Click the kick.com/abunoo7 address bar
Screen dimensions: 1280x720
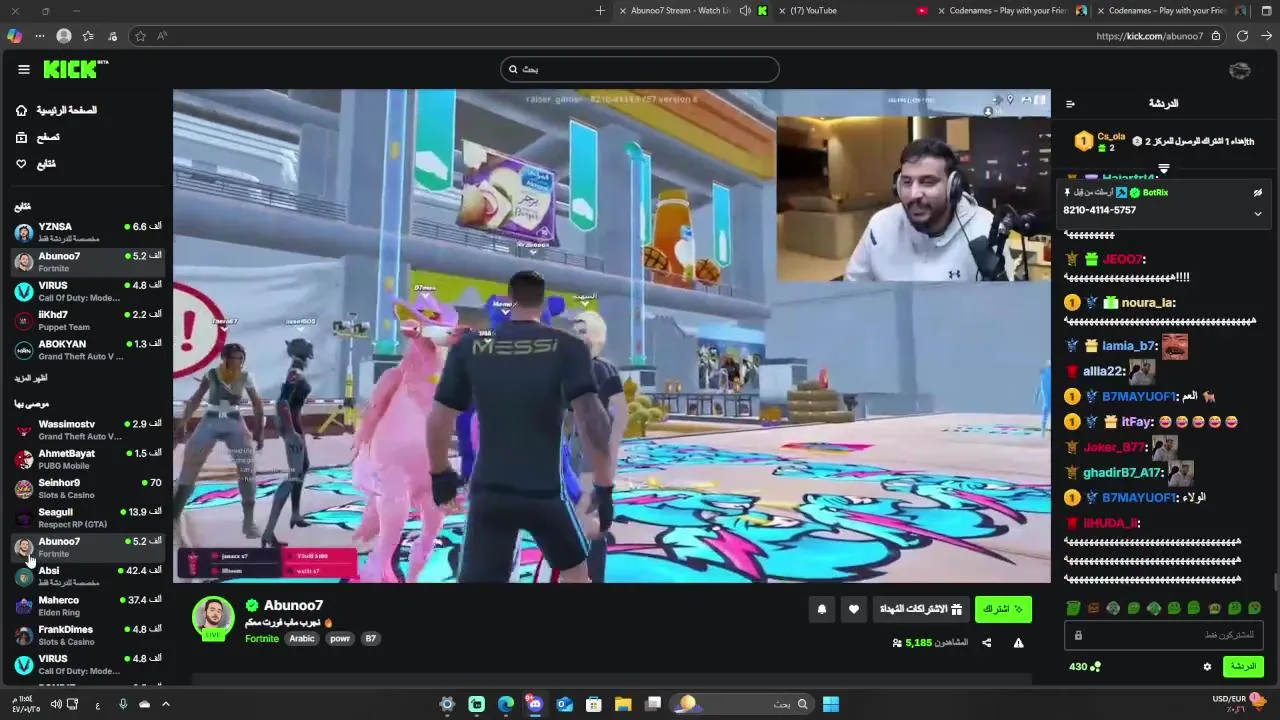point(1149,36)
